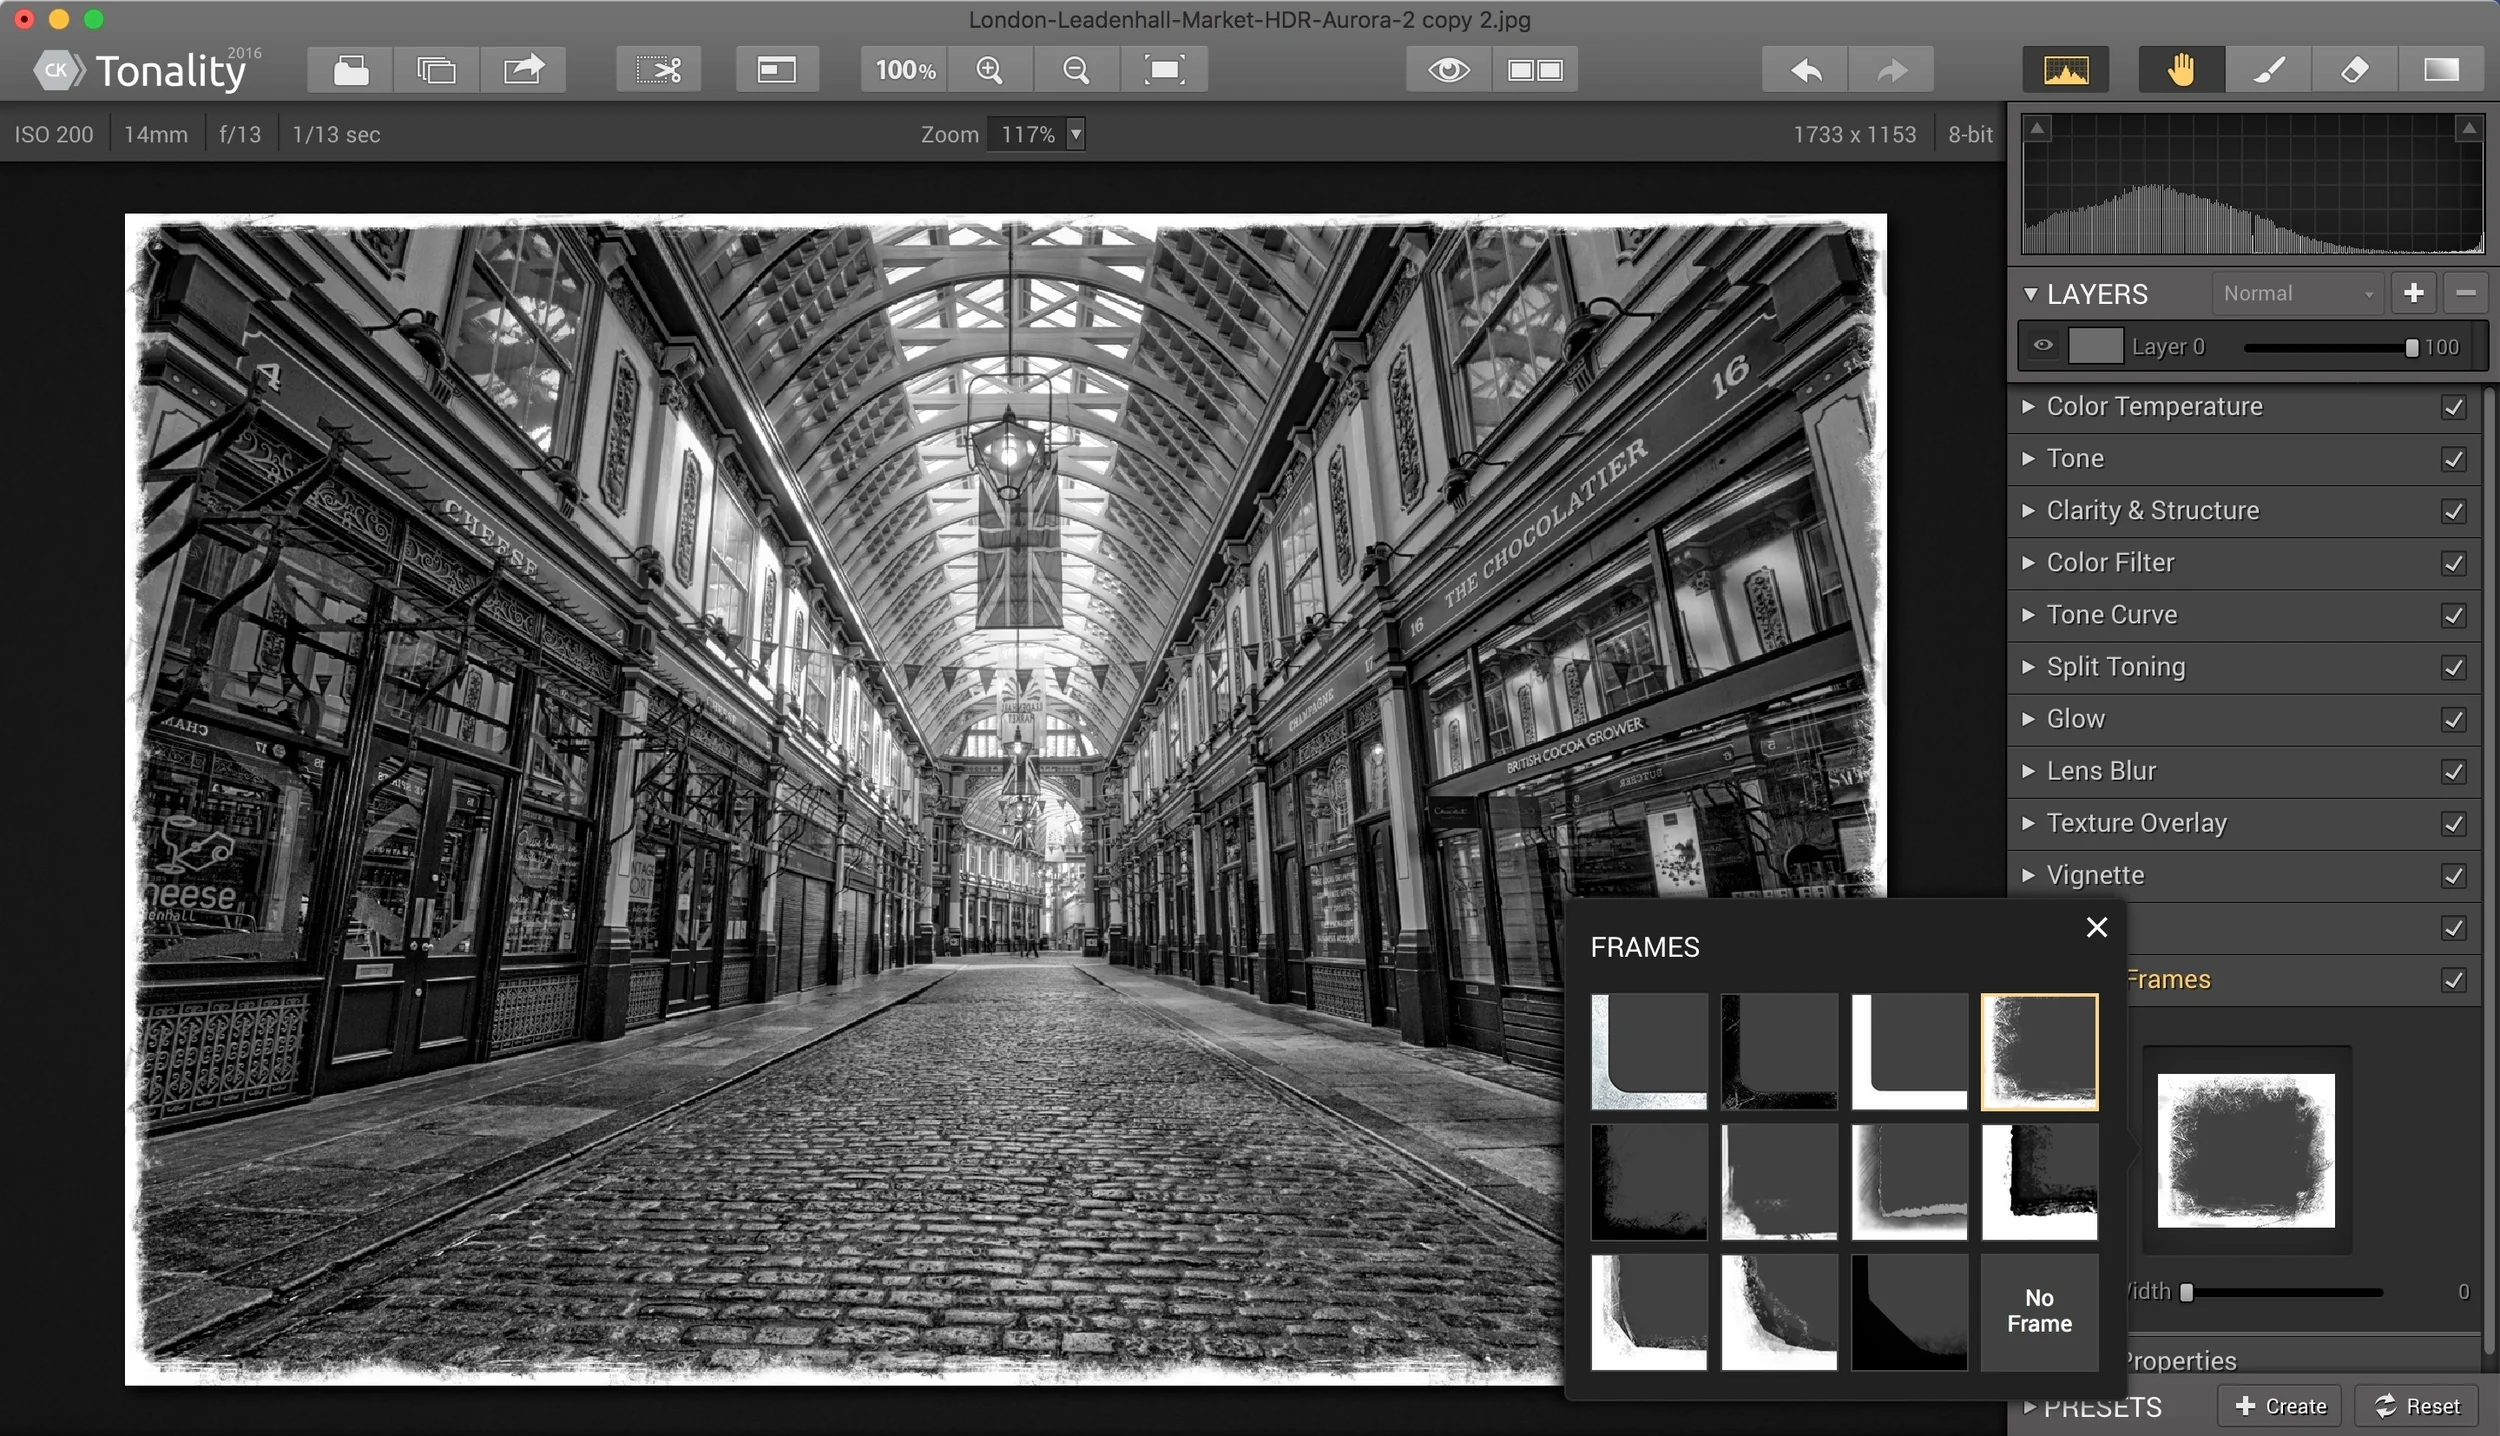Select the gradient mask tool
Image resolution: width=2500 pixels, height=1436 pixels.
coord(2441,70)
